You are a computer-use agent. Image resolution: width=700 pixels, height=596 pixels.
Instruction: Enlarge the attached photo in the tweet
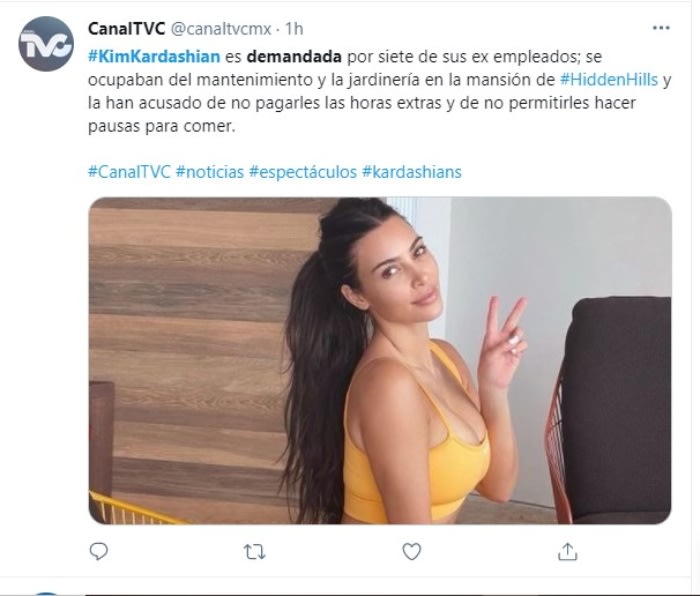(380, 360)
